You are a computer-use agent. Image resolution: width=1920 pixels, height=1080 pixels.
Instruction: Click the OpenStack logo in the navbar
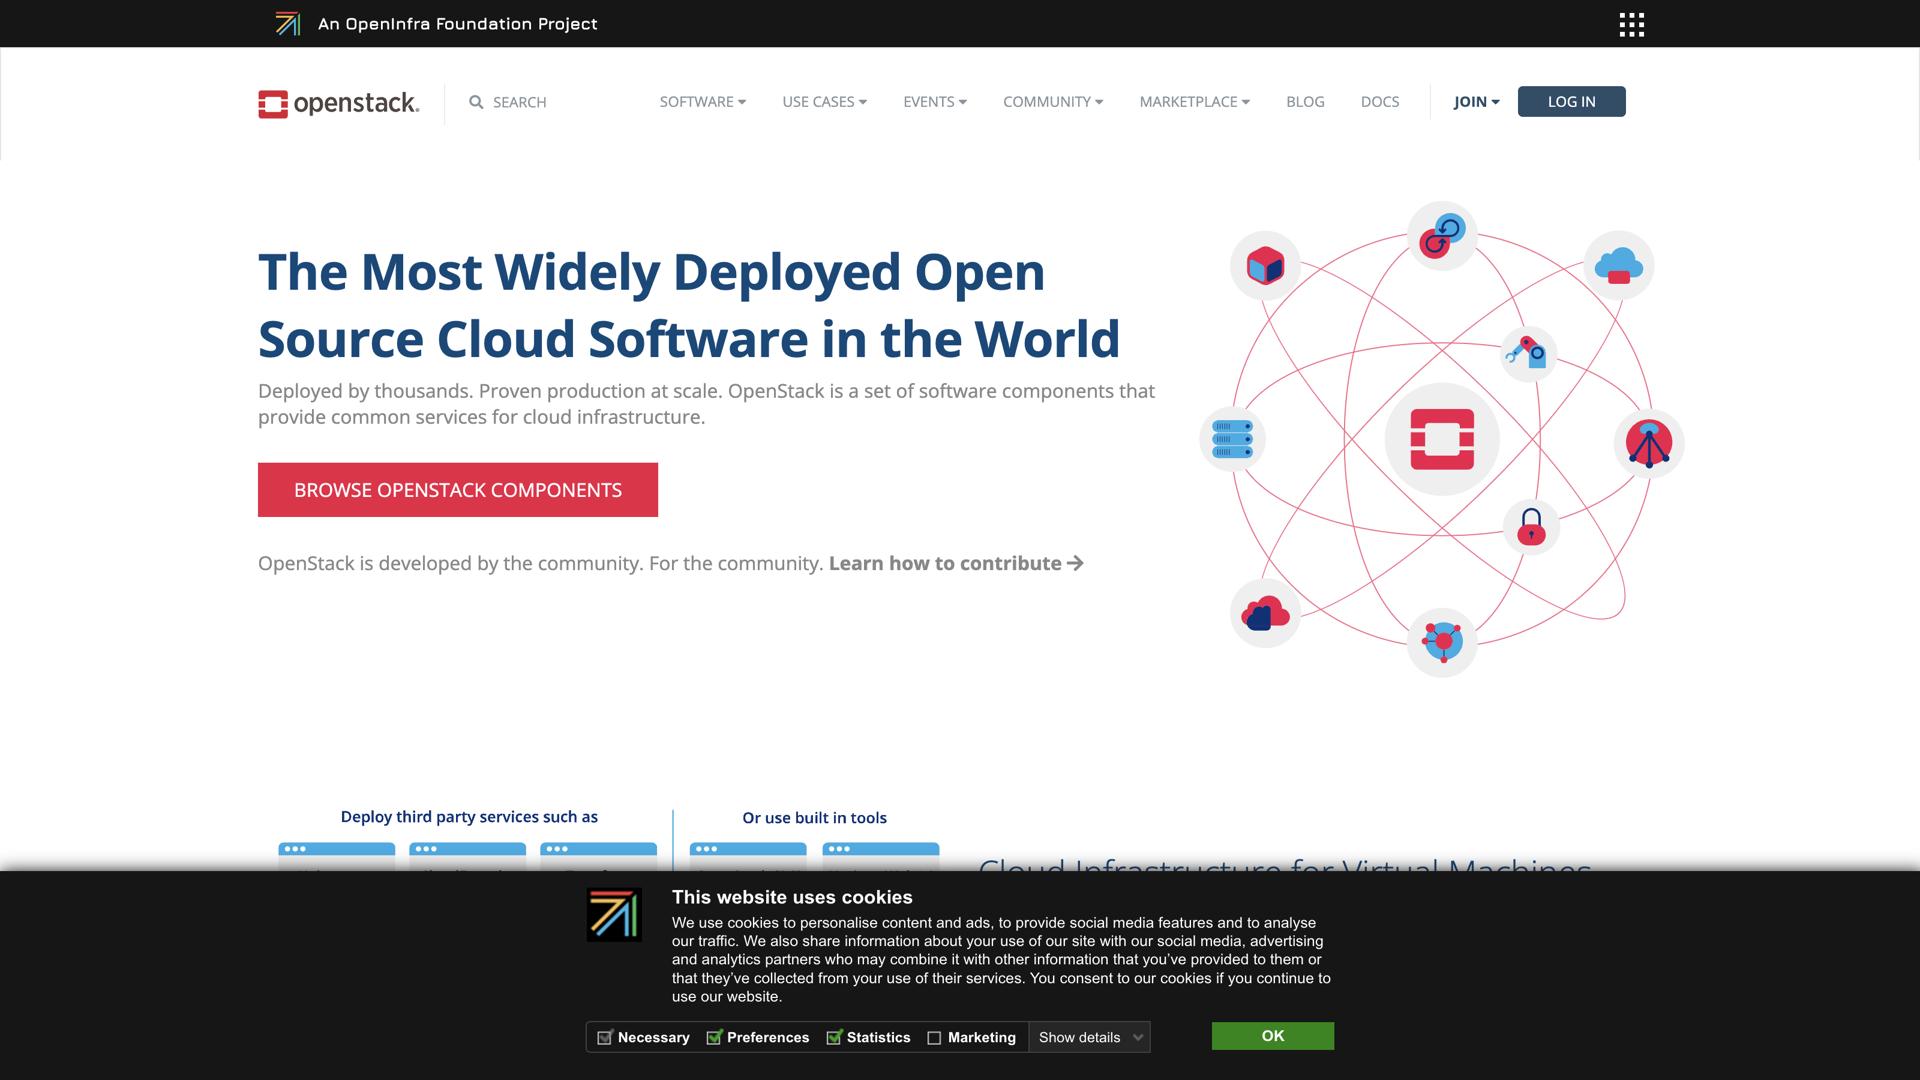339,101
